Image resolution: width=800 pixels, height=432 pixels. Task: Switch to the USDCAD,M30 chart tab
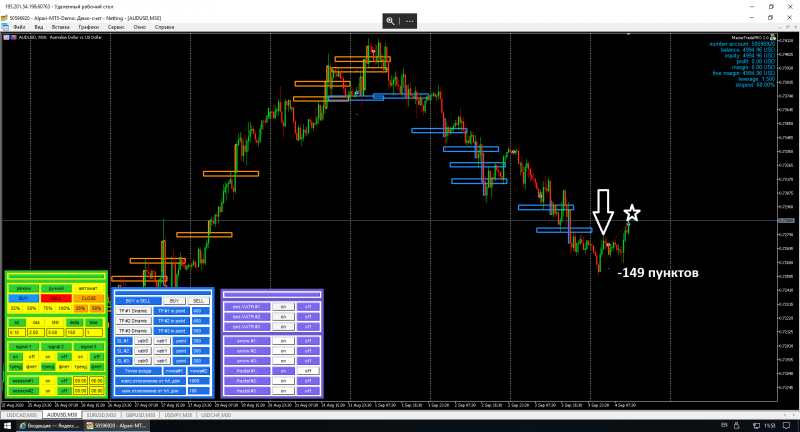tap(21, 415)
